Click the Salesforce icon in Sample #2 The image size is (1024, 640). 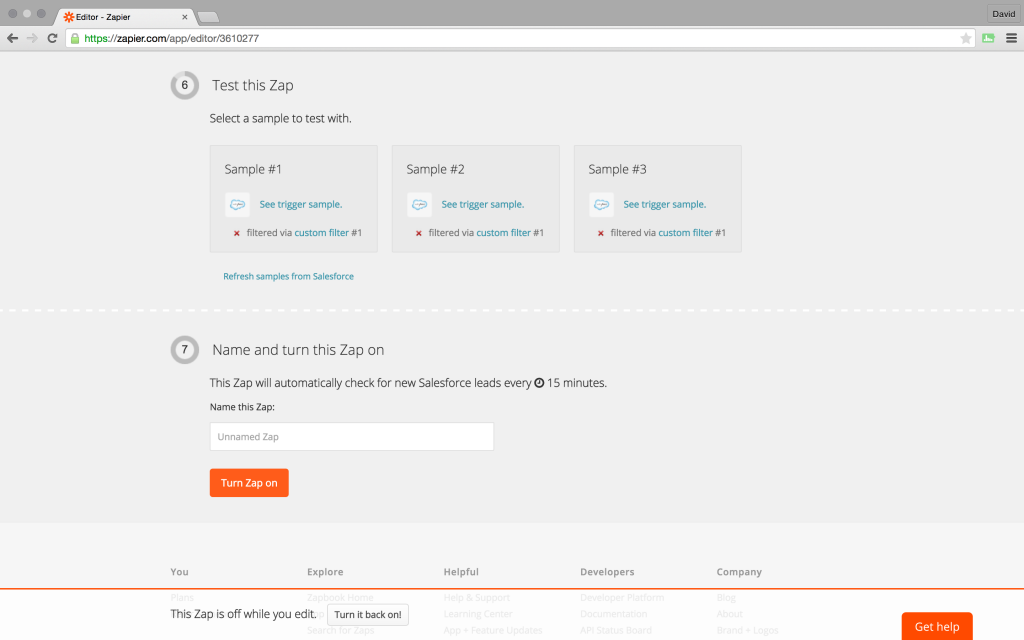(419, 204)
